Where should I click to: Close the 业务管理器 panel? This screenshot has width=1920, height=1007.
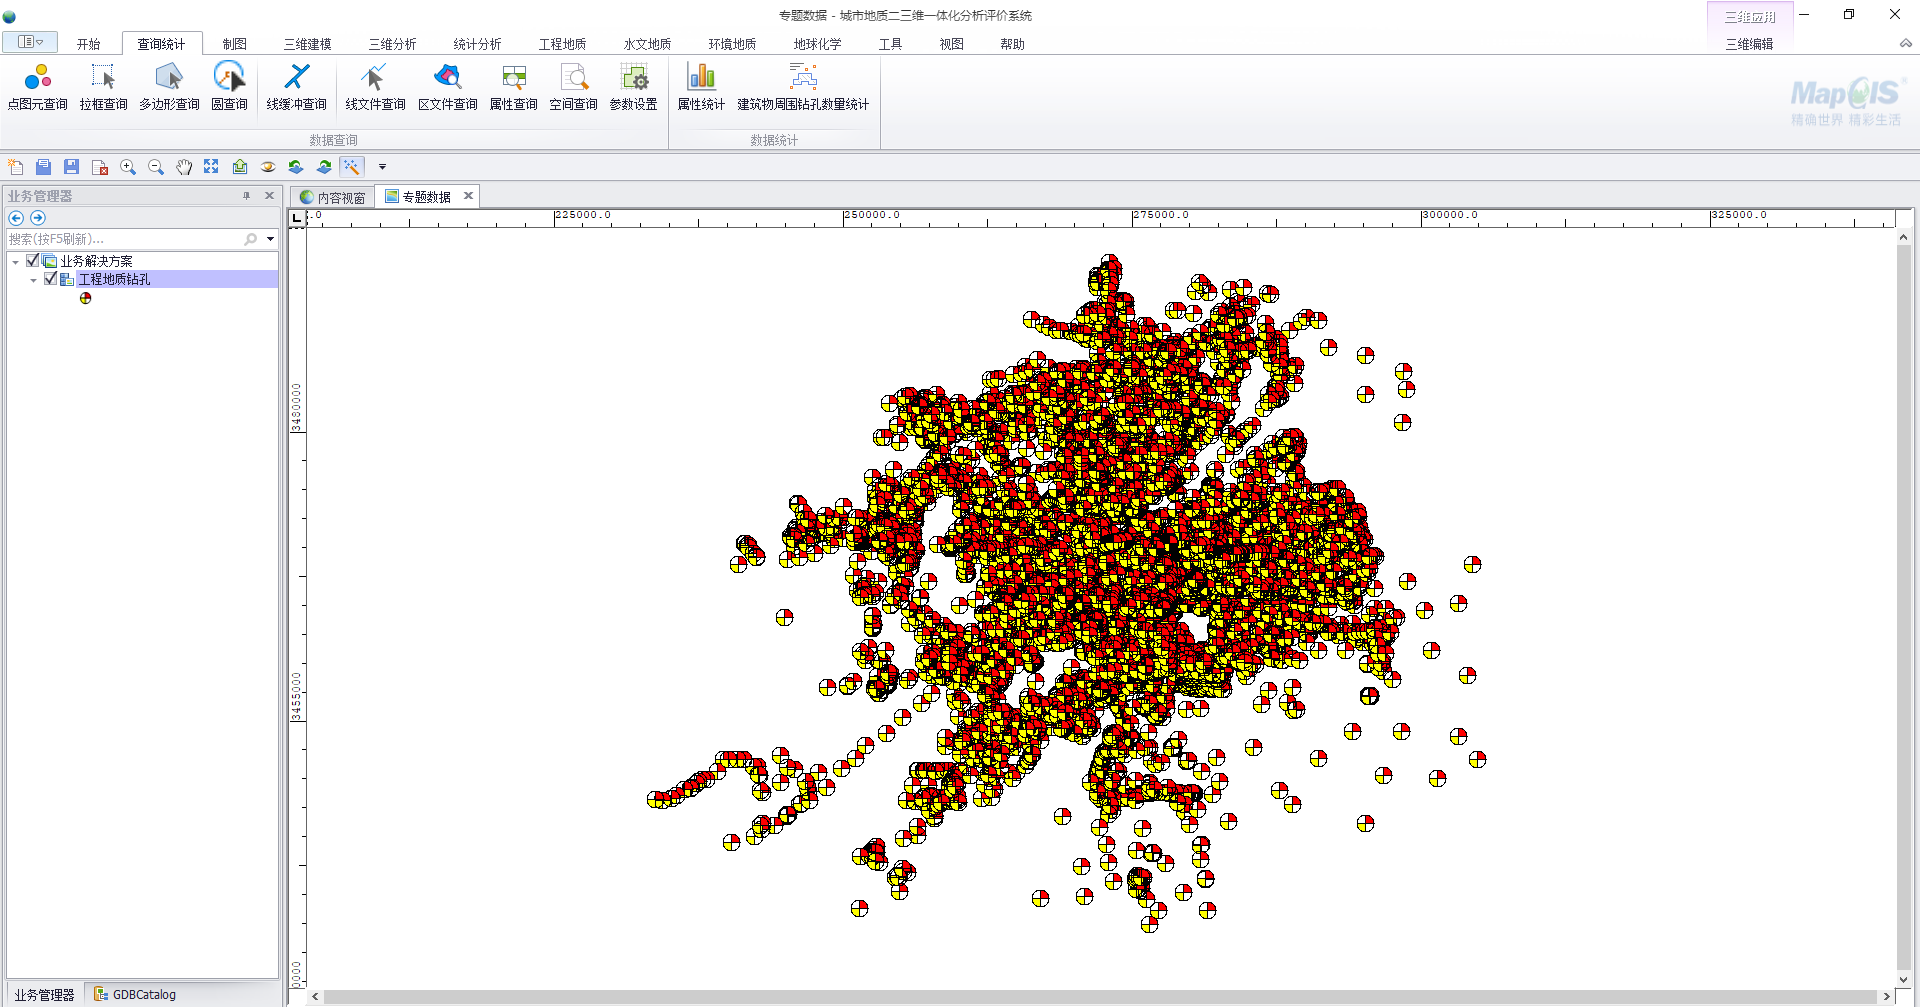(x=269, y=196)
